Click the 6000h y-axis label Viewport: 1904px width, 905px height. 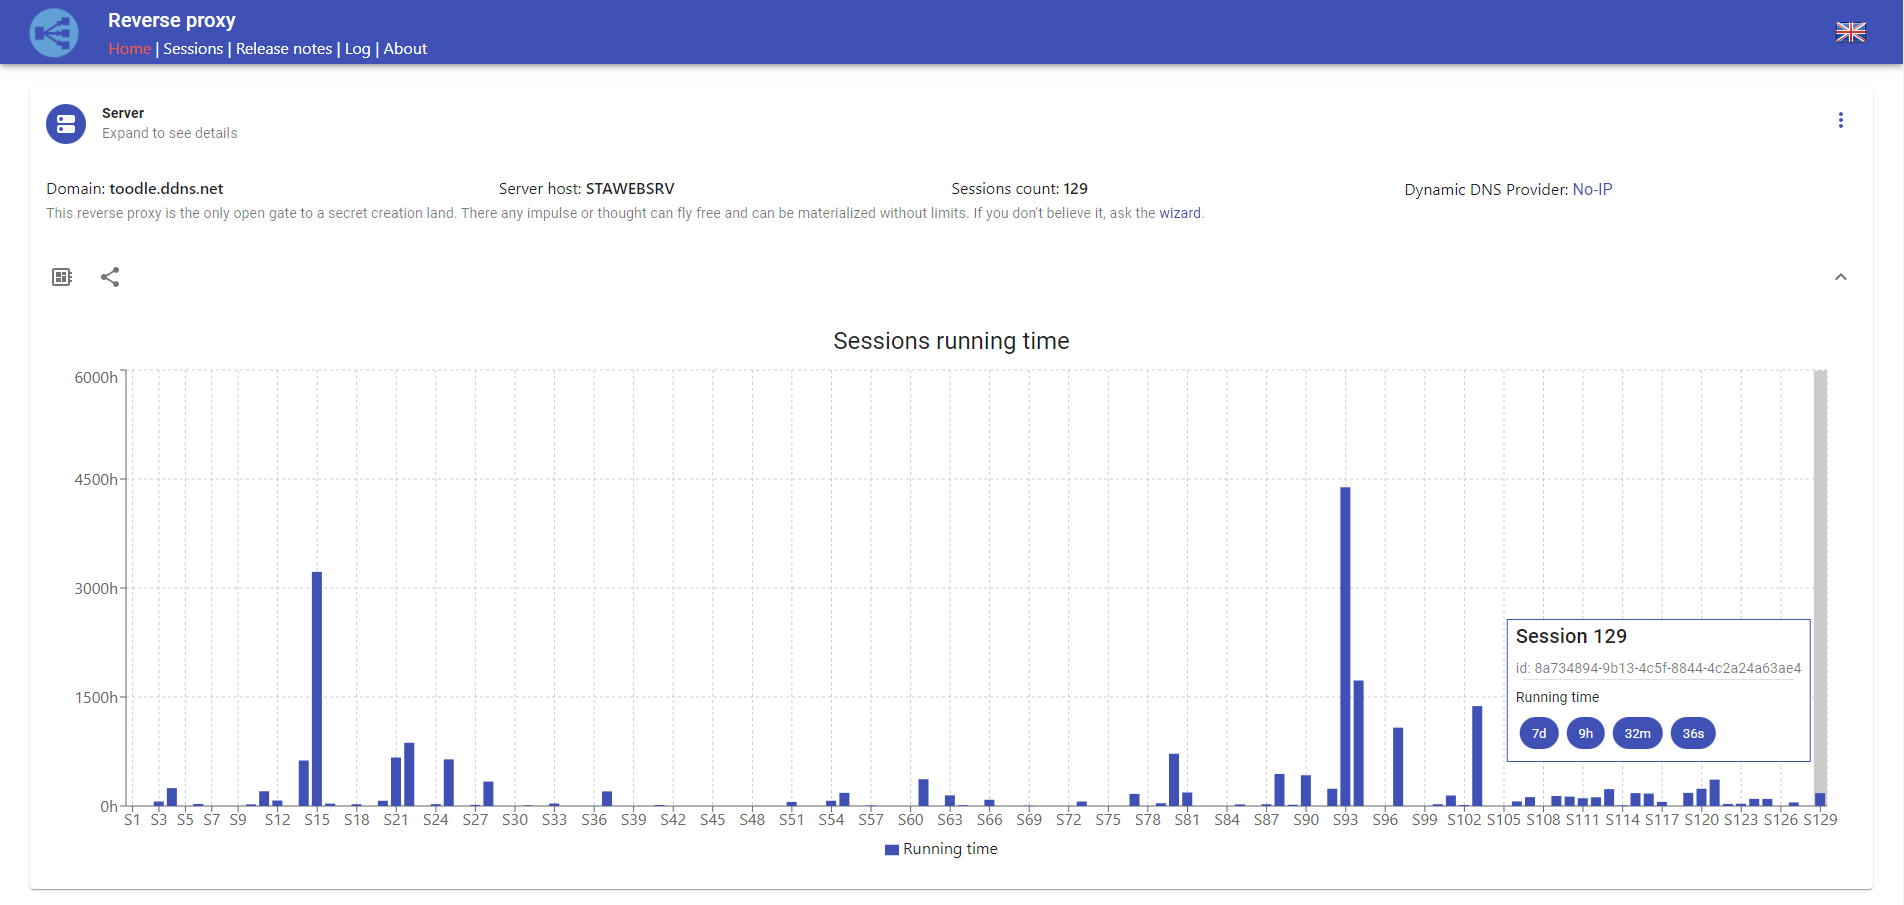(96, 377)
